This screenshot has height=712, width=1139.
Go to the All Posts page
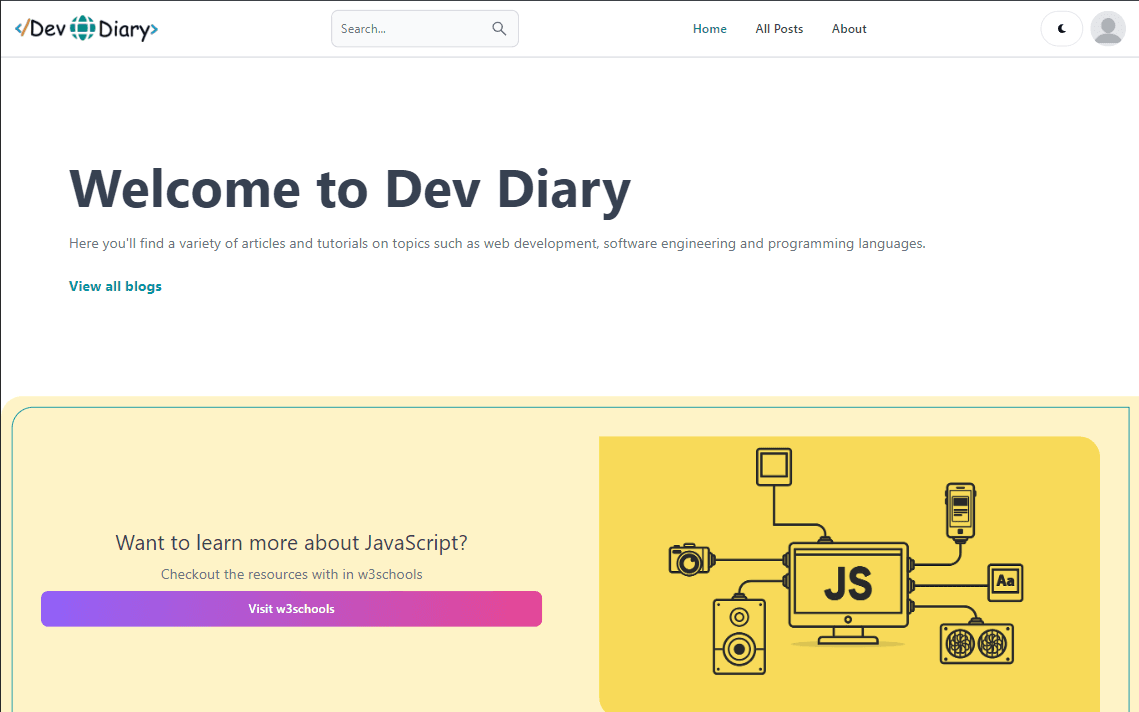pos(779,28)
